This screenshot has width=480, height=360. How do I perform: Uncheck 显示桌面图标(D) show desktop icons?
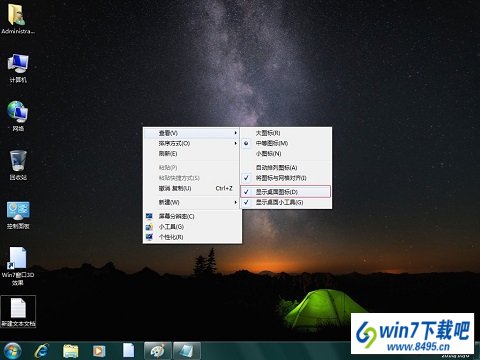[x=285, y=192]
